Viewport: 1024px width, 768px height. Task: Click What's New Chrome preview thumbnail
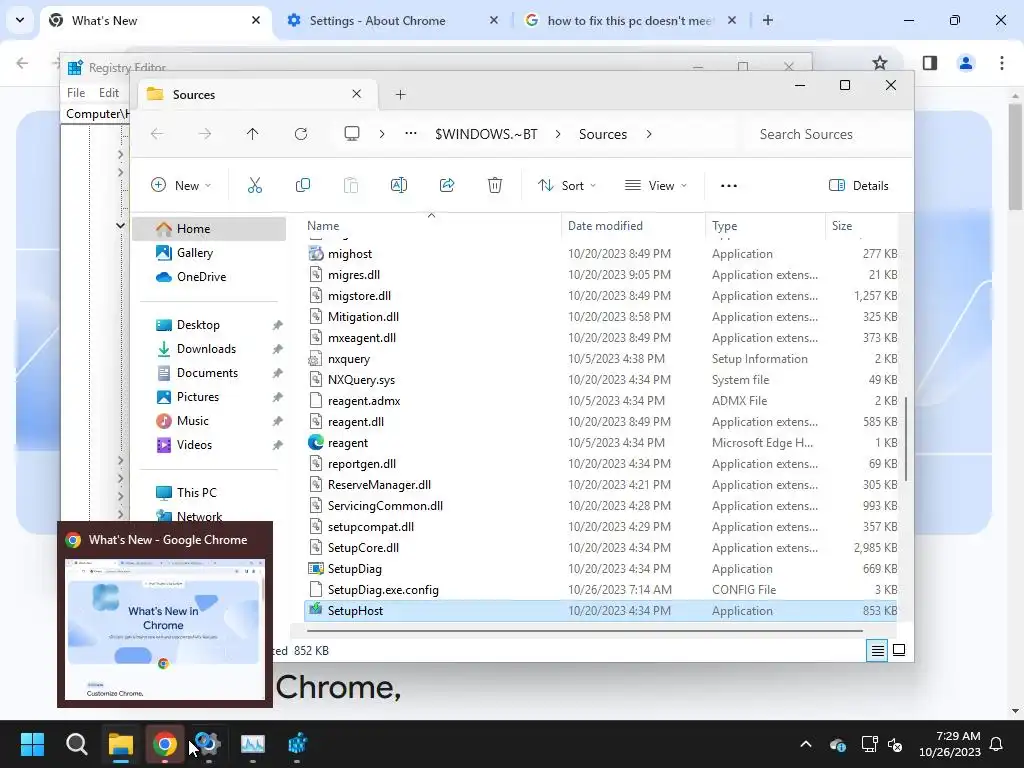coord(165,630)
